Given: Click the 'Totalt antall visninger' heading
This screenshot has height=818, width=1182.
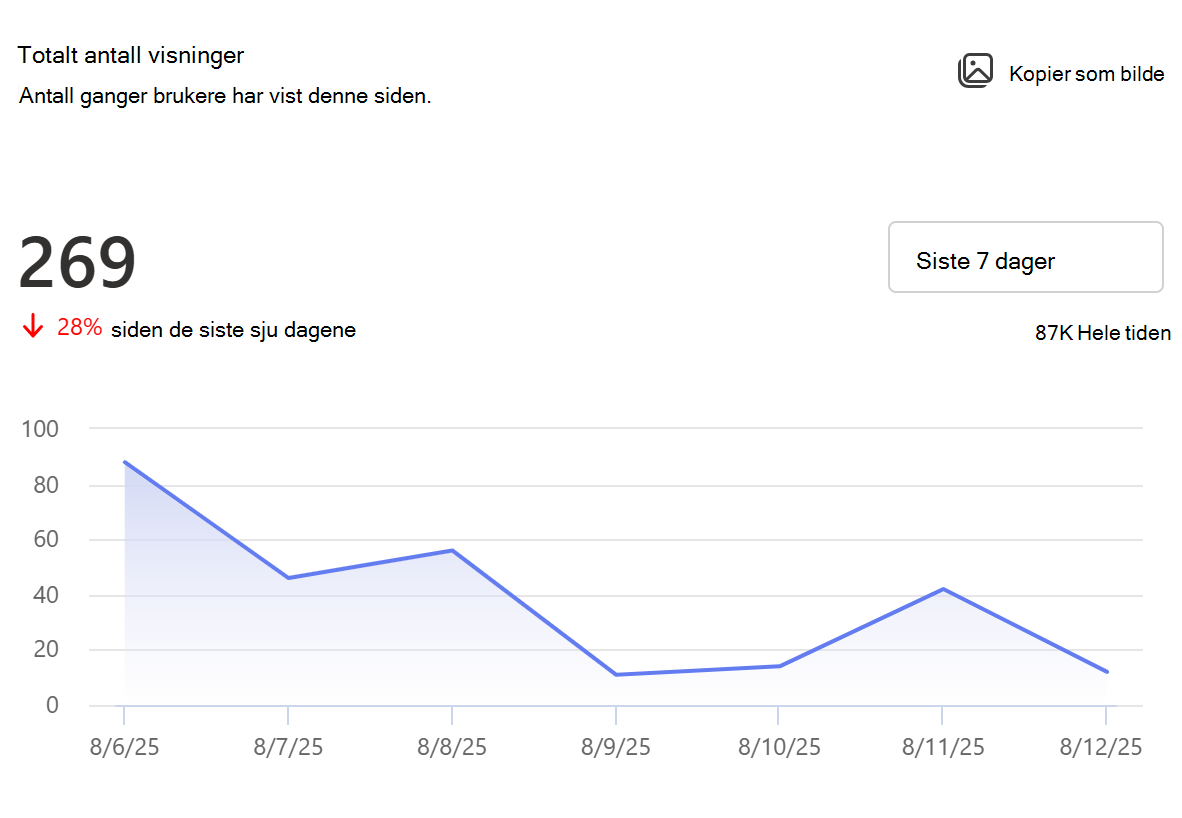Looking at the screenshot, I should (131, 55).
